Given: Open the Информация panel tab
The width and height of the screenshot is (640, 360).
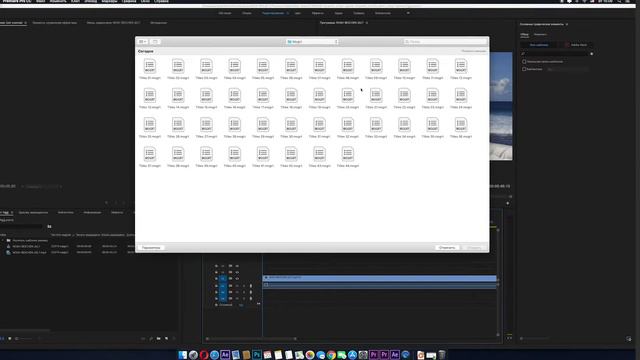Looking at the screenshot, I should point(92,213).
